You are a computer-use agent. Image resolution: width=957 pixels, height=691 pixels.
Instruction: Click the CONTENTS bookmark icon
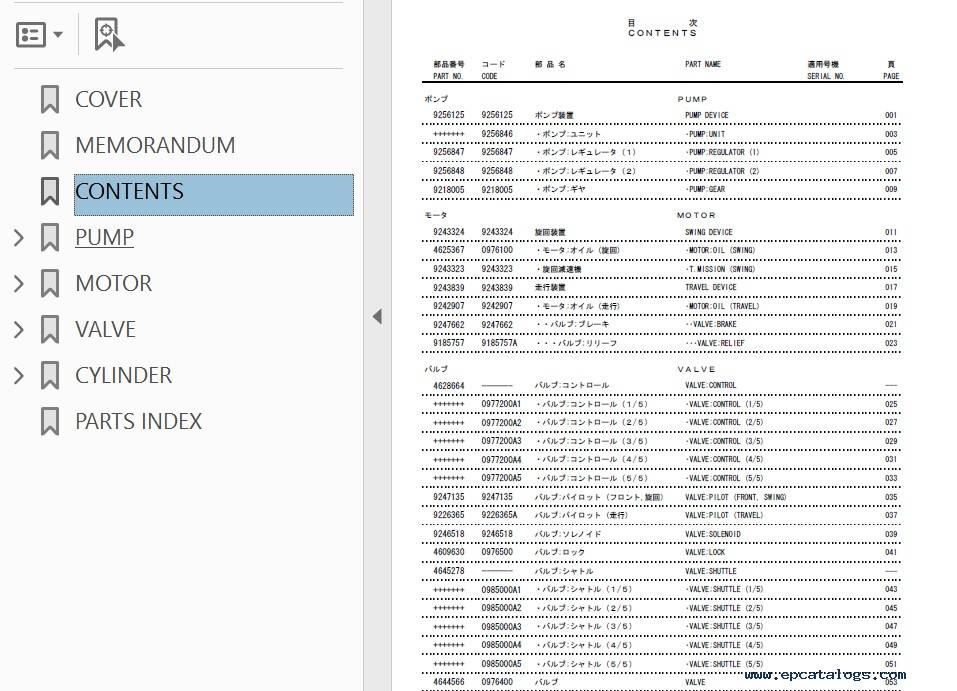click(50, 191)
